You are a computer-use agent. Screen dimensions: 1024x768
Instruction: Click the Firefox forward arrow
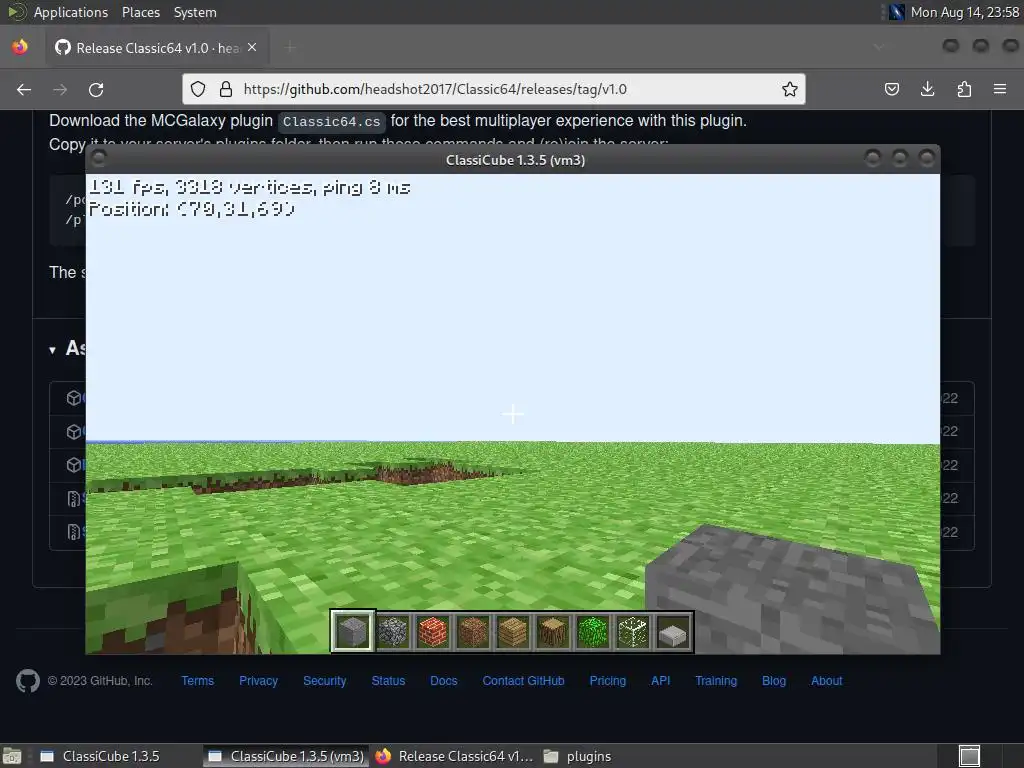[x=60, y=89]
